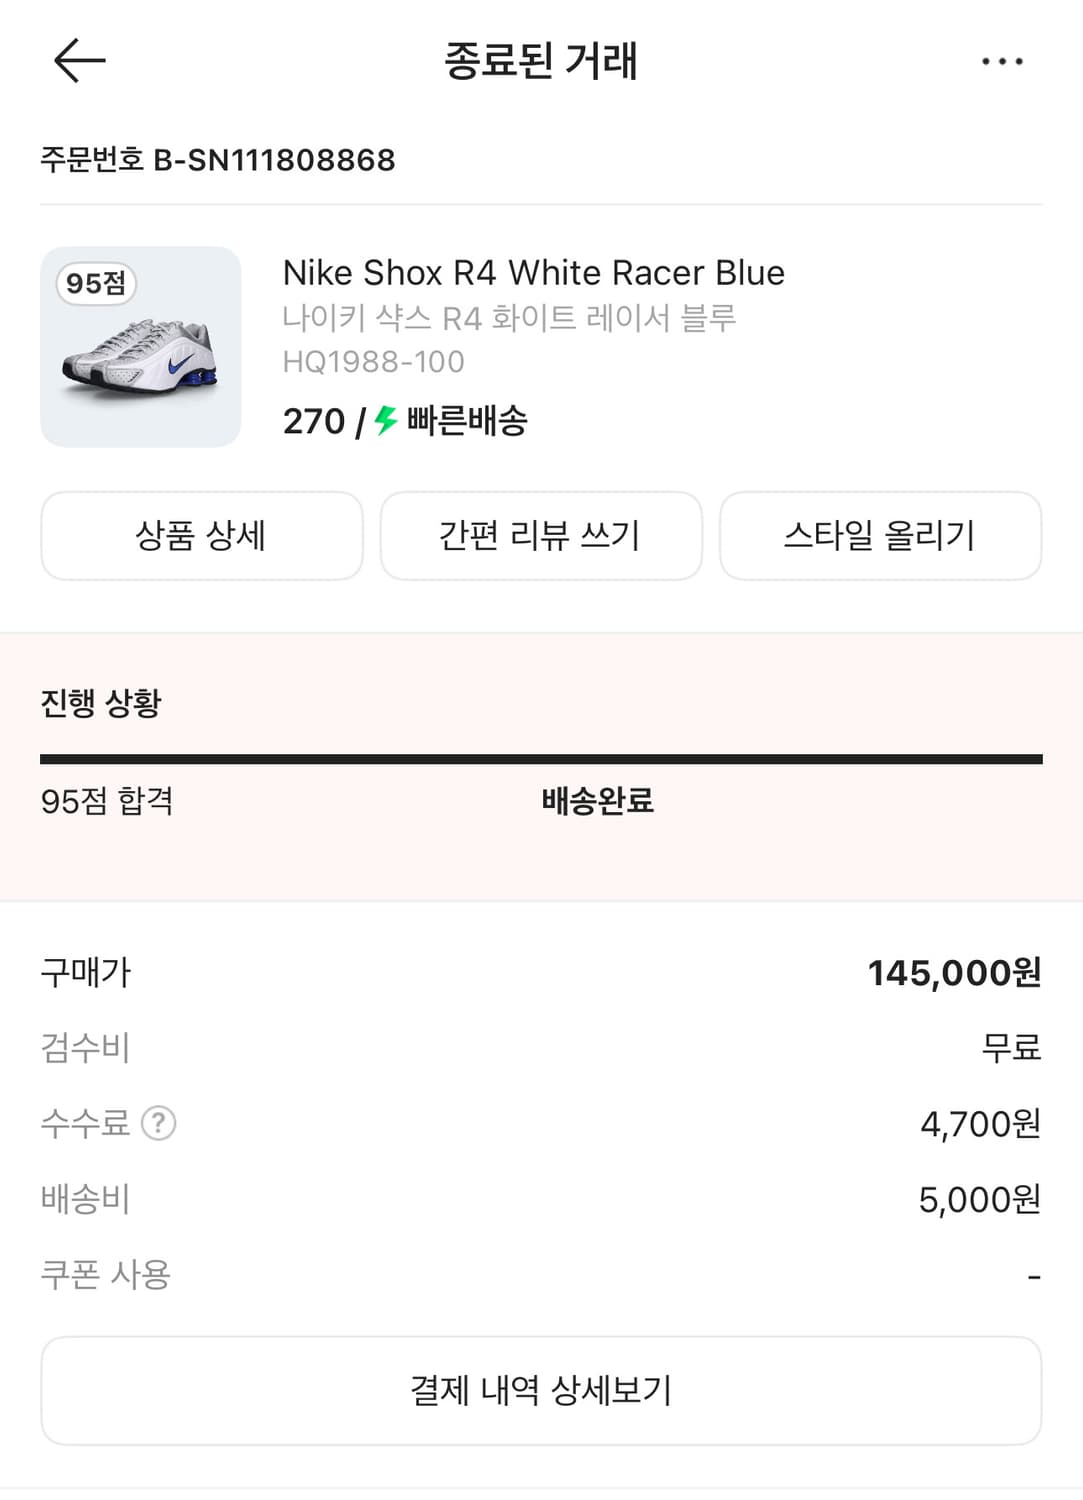The height and width of the screenshot is (1500, 1083).
Task: Tap the 쿠폰 사용 row label
Action: click(106, 1275)
